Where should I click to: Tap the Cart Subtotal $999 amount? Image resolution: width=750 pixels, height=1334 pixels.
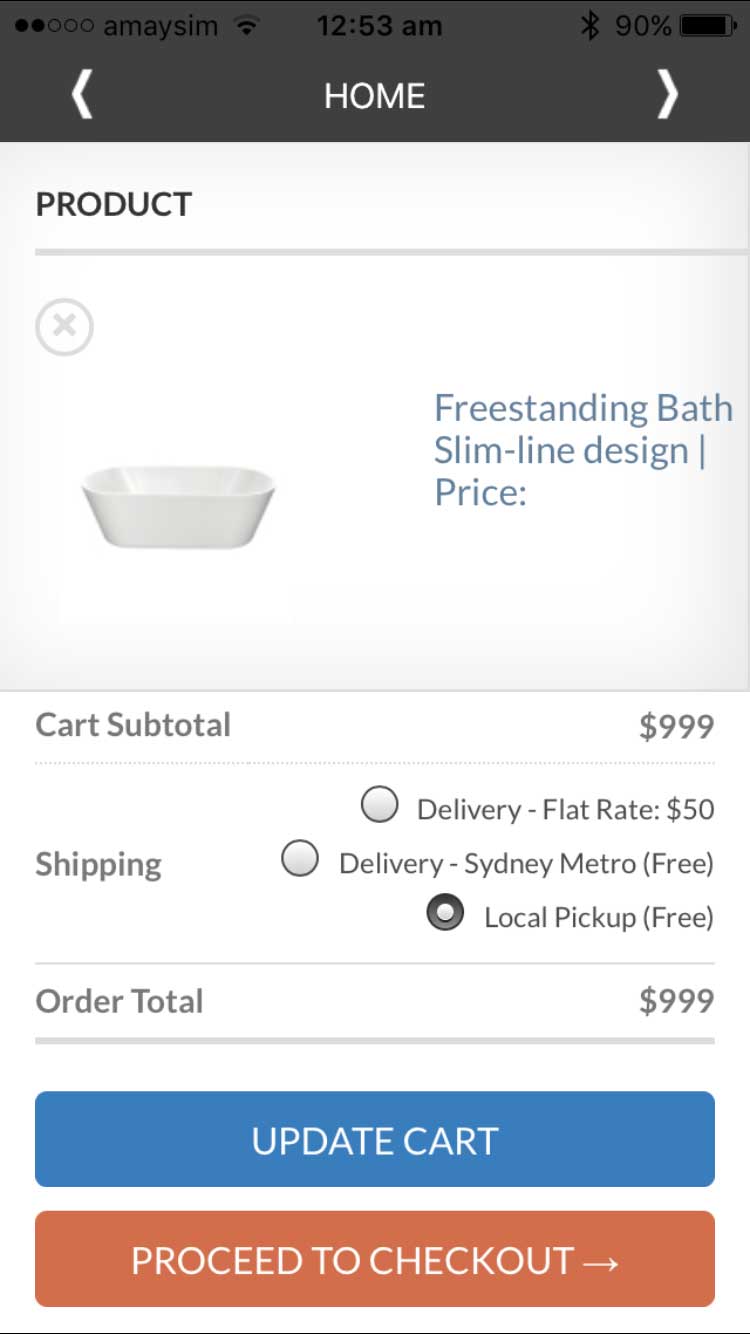[x=677, y=726]
